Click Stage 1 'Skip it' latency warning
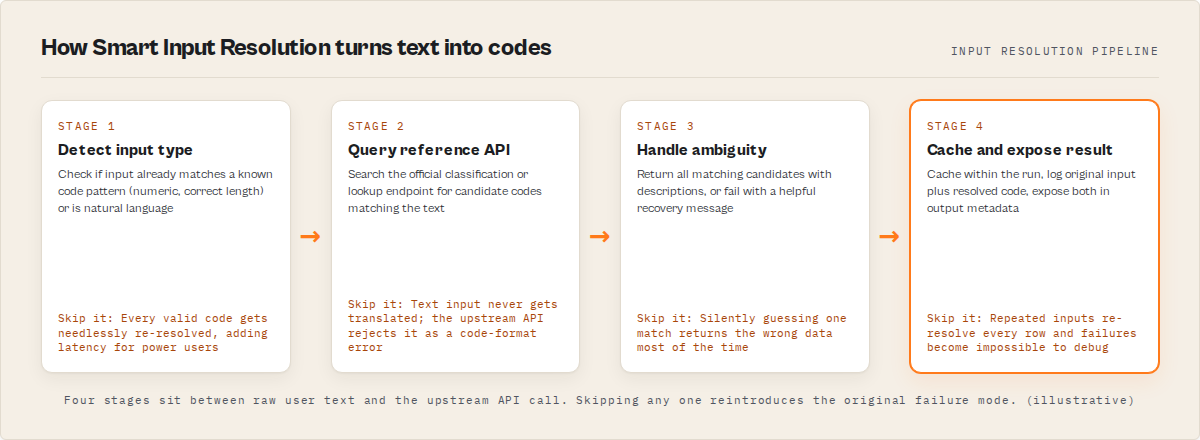1200x440 pixels. (x=163, y=333)
